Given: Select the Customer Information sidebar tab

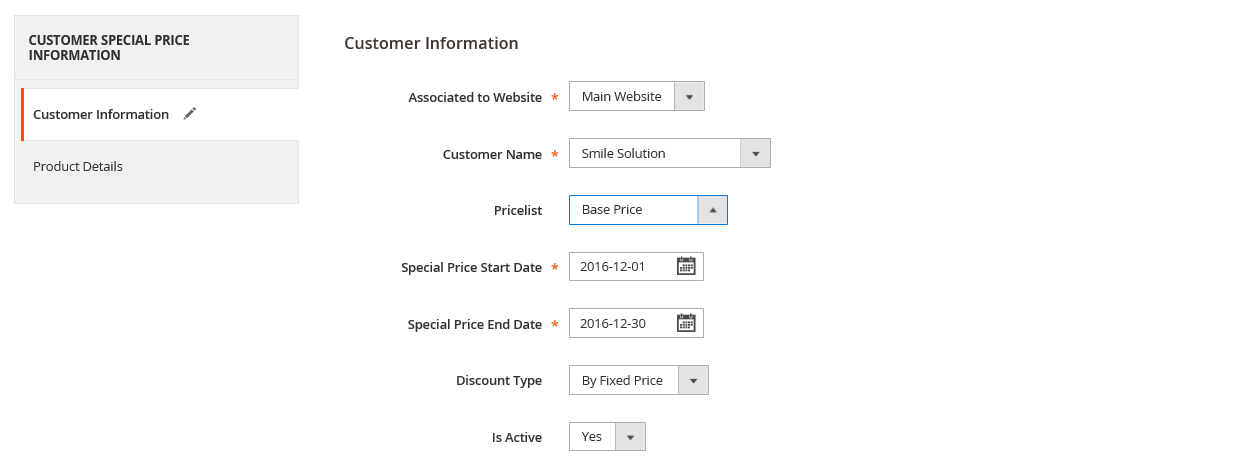Looking at the screenshot, I should tap(100, 115).
